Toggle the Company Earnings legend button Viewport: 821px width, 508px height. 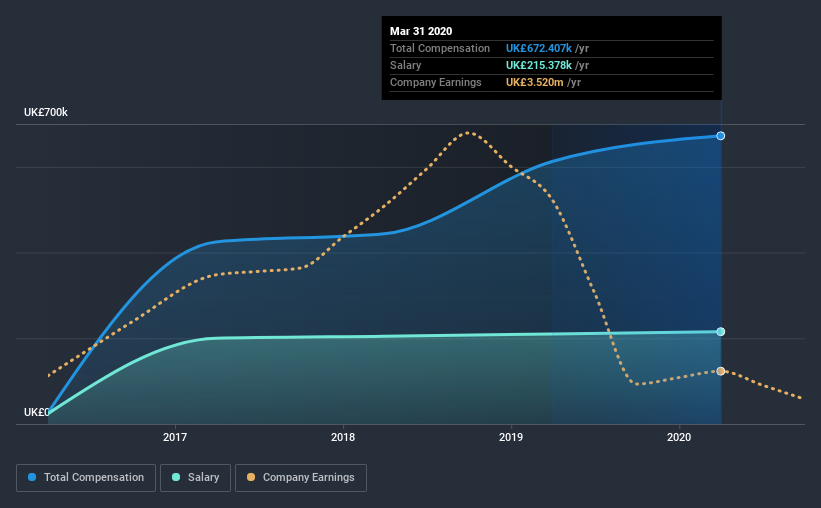click(301, 478)
